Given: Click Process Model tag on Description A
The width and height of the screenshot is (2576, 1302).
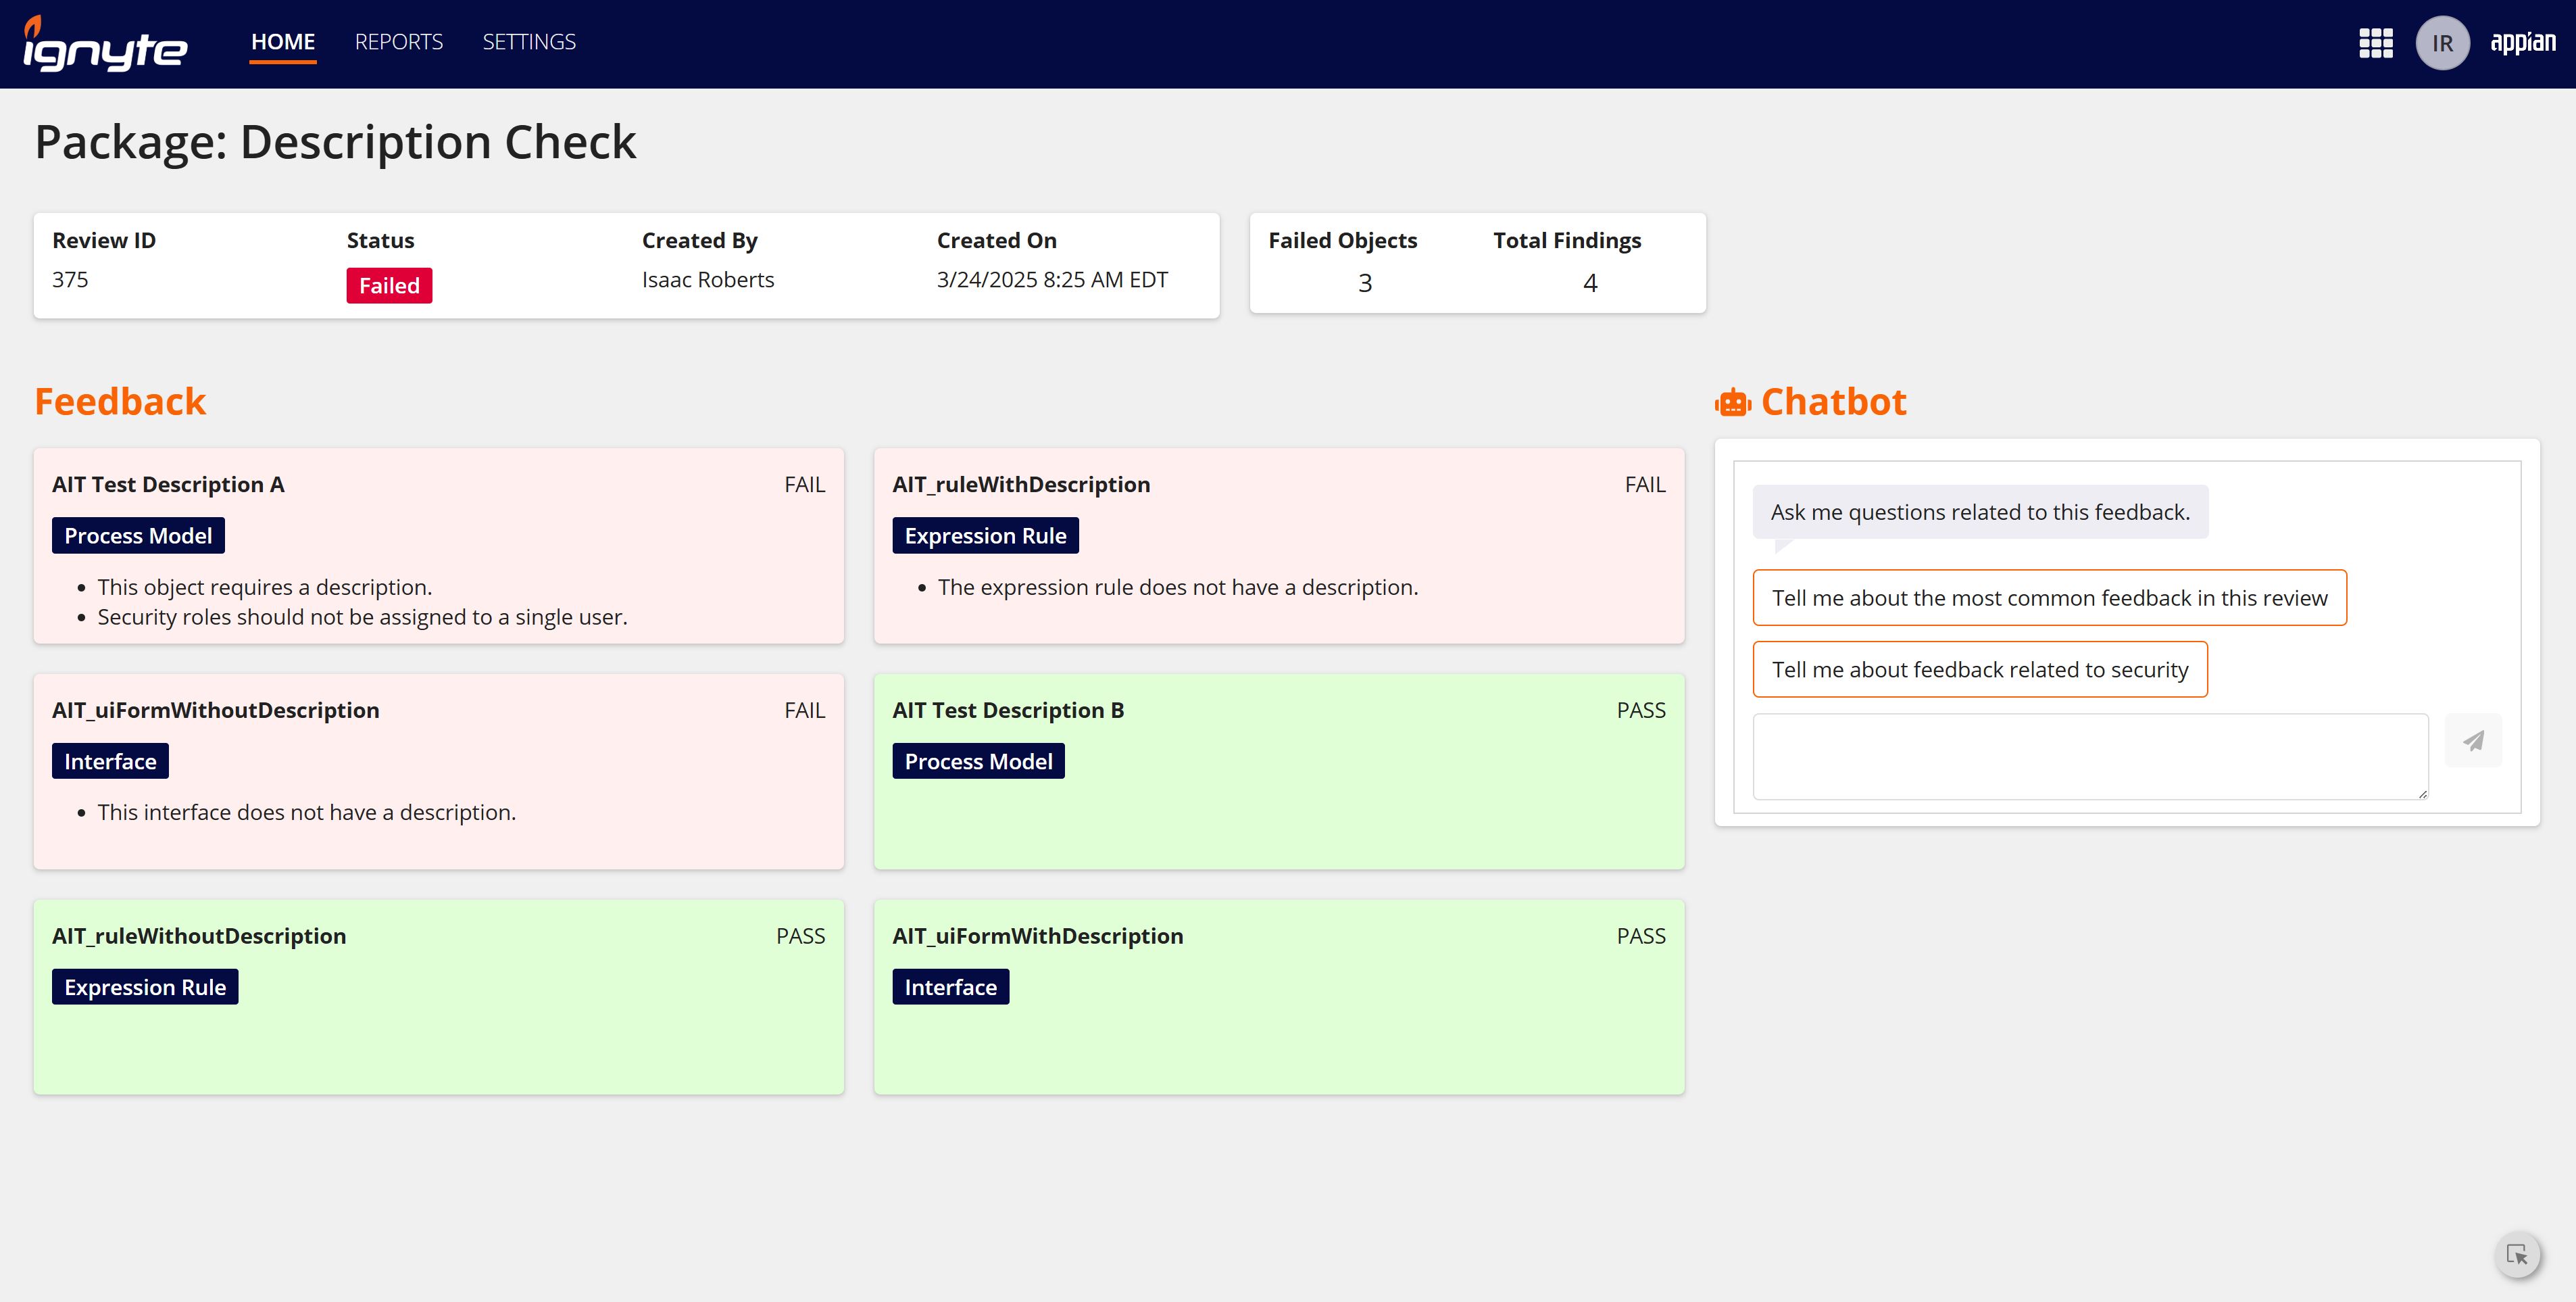Looking at the screenshot, I should pyautogui.click(x=138, y=535).
